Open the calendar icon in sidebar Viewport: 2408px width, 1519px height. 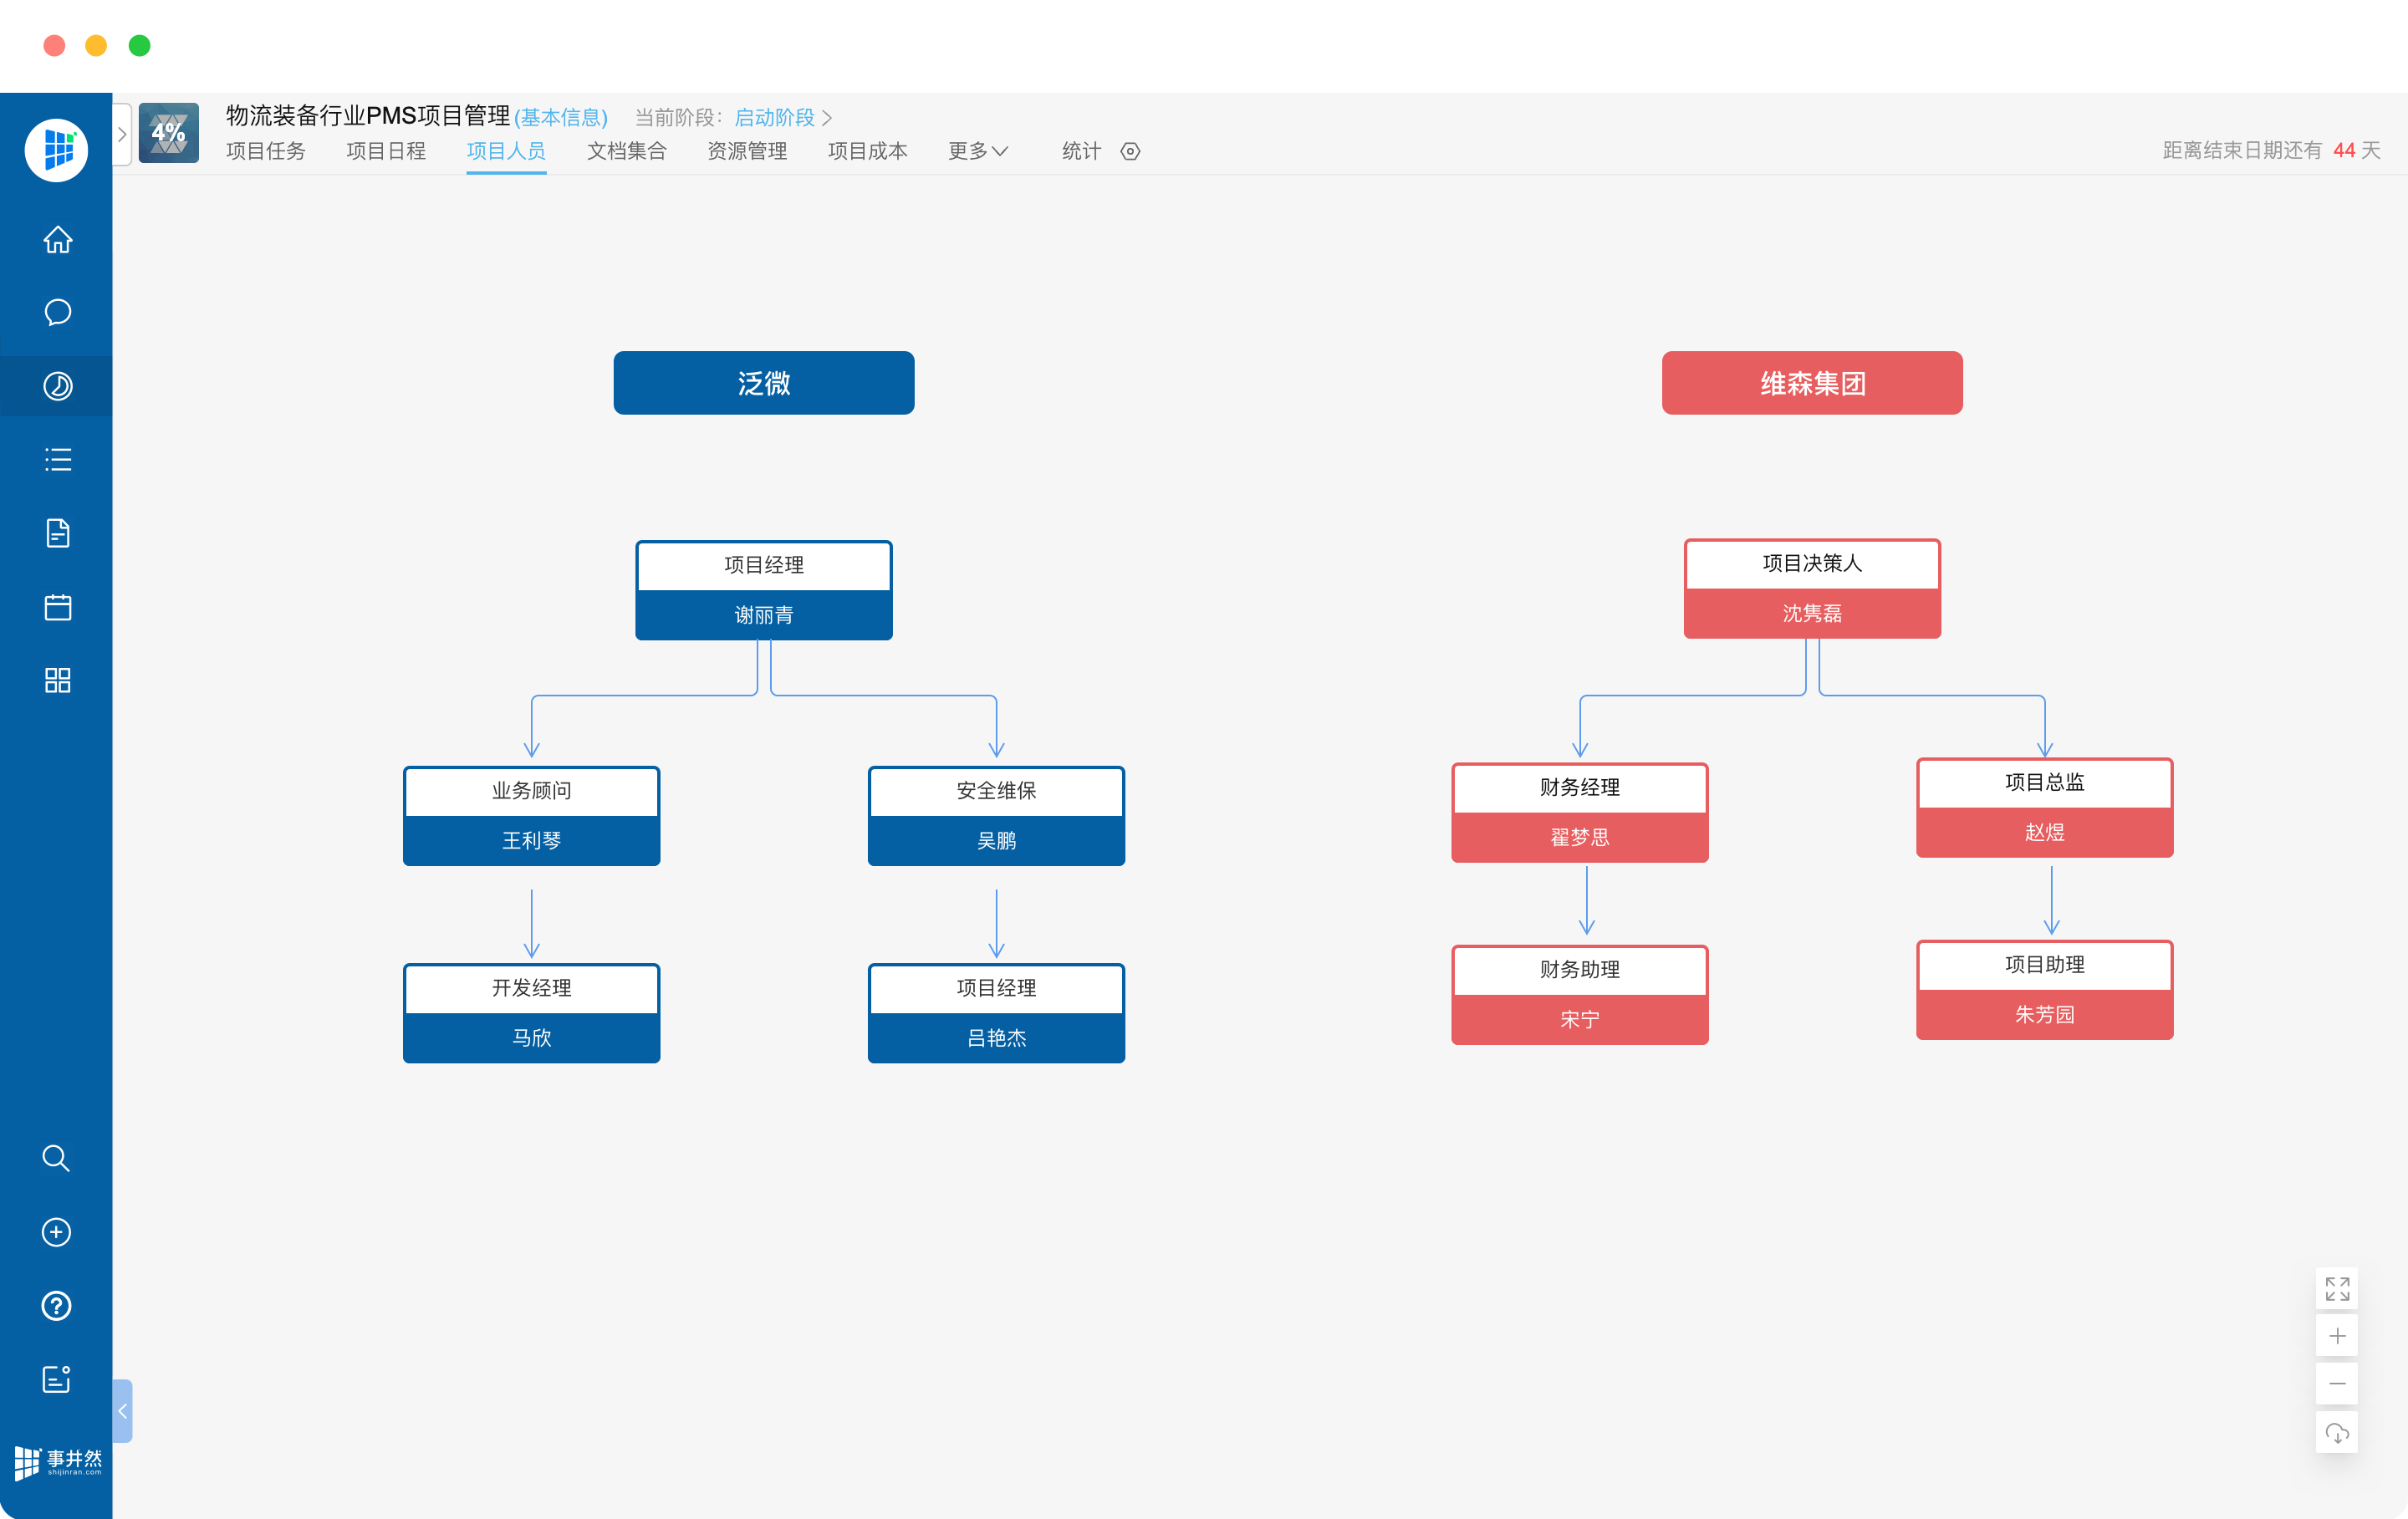[57, 607]
